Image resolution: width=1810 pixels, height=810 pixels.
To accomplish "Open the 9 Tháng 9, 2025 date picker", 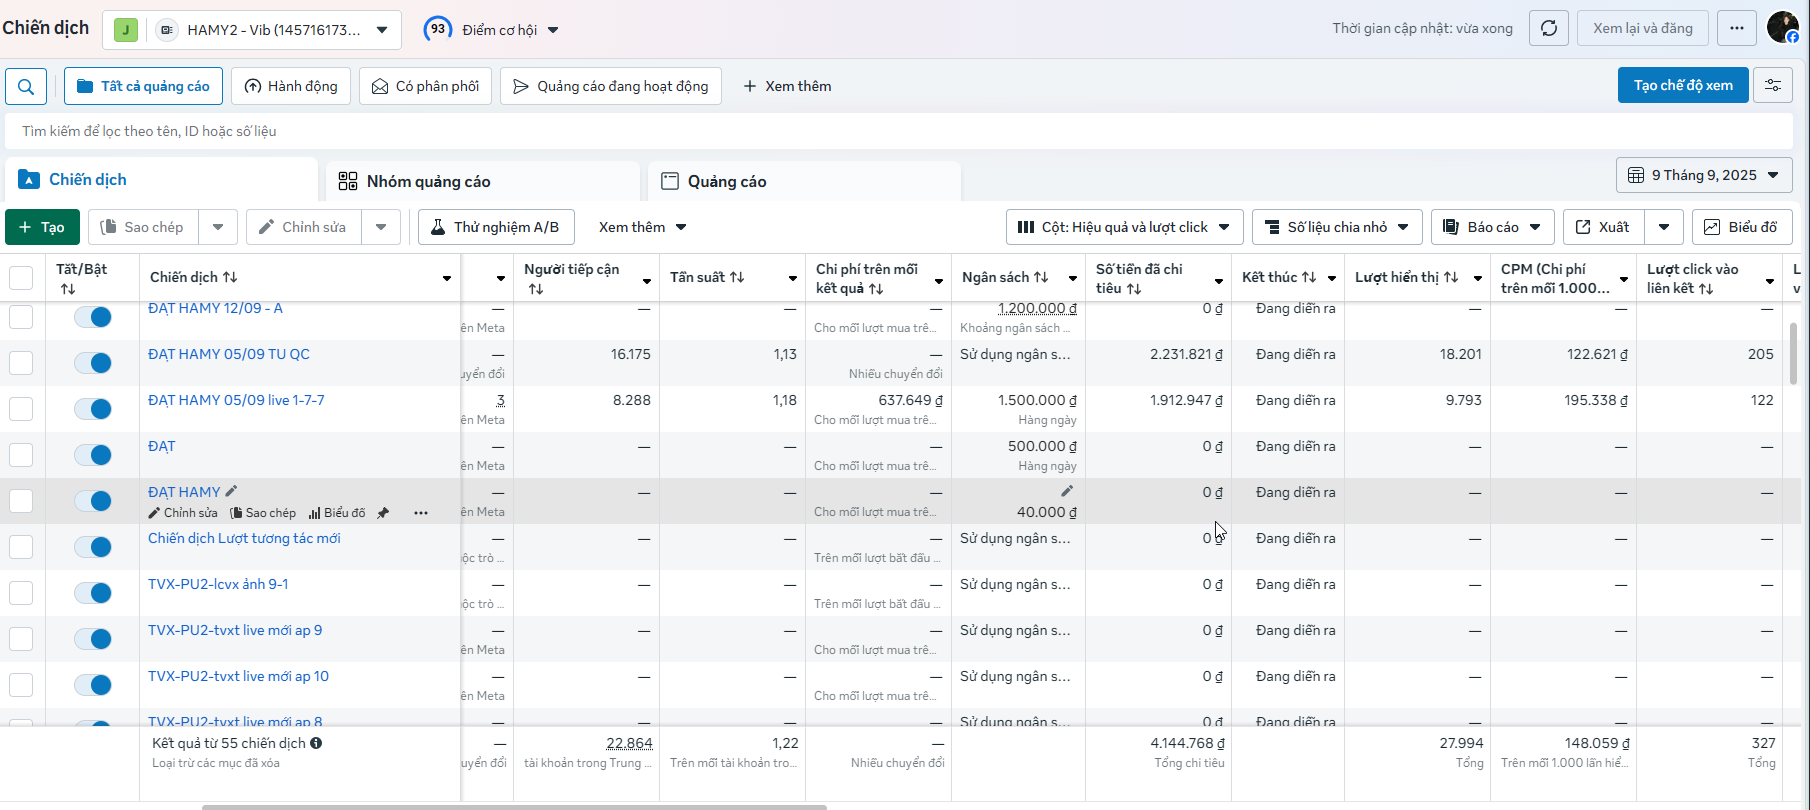I will 1704,175.
